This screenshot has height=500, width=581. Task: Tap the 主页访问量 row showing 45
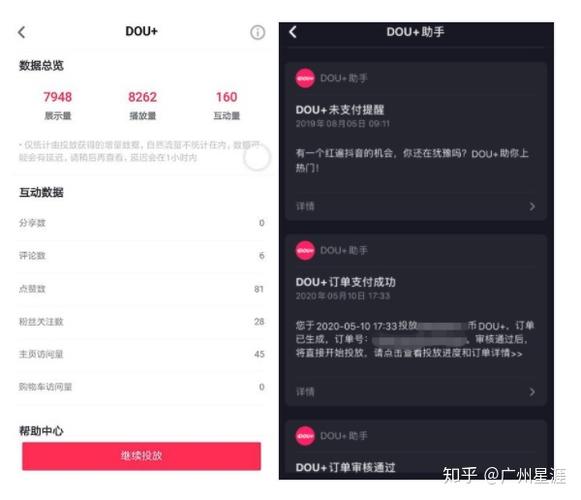141,354
